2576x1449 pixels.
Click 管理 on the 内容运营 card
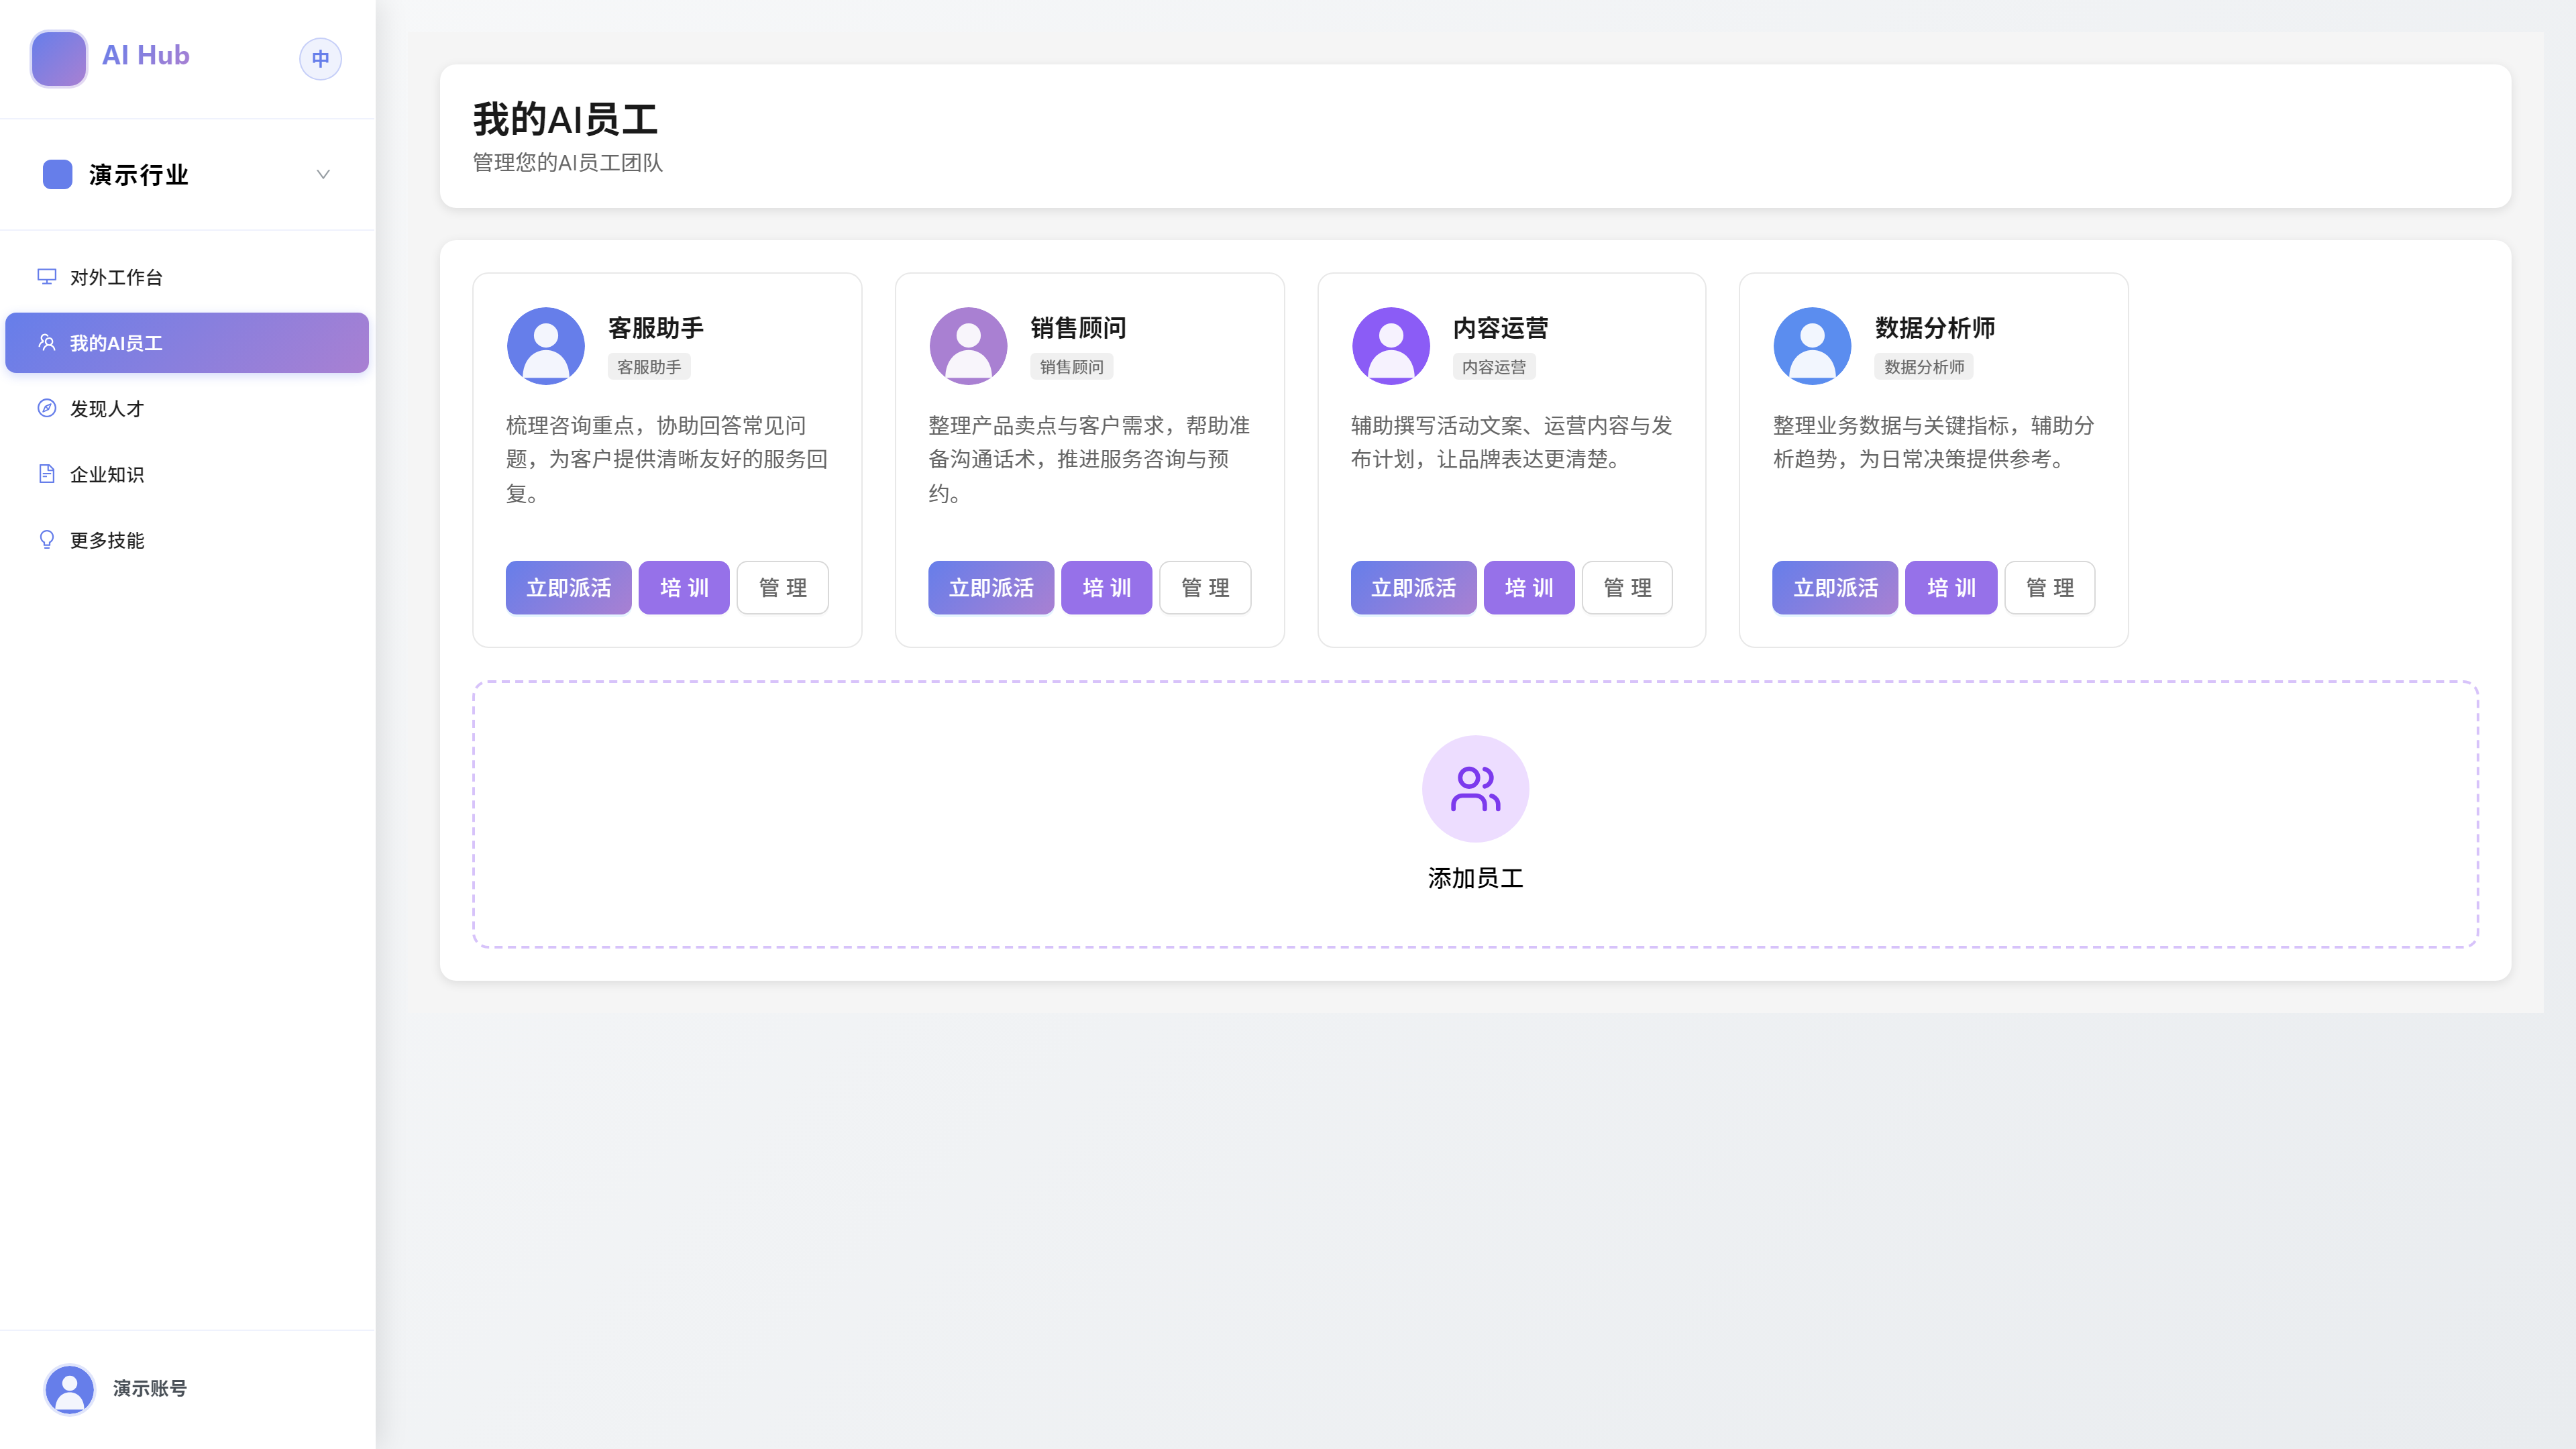click(x=1627, y=588)
